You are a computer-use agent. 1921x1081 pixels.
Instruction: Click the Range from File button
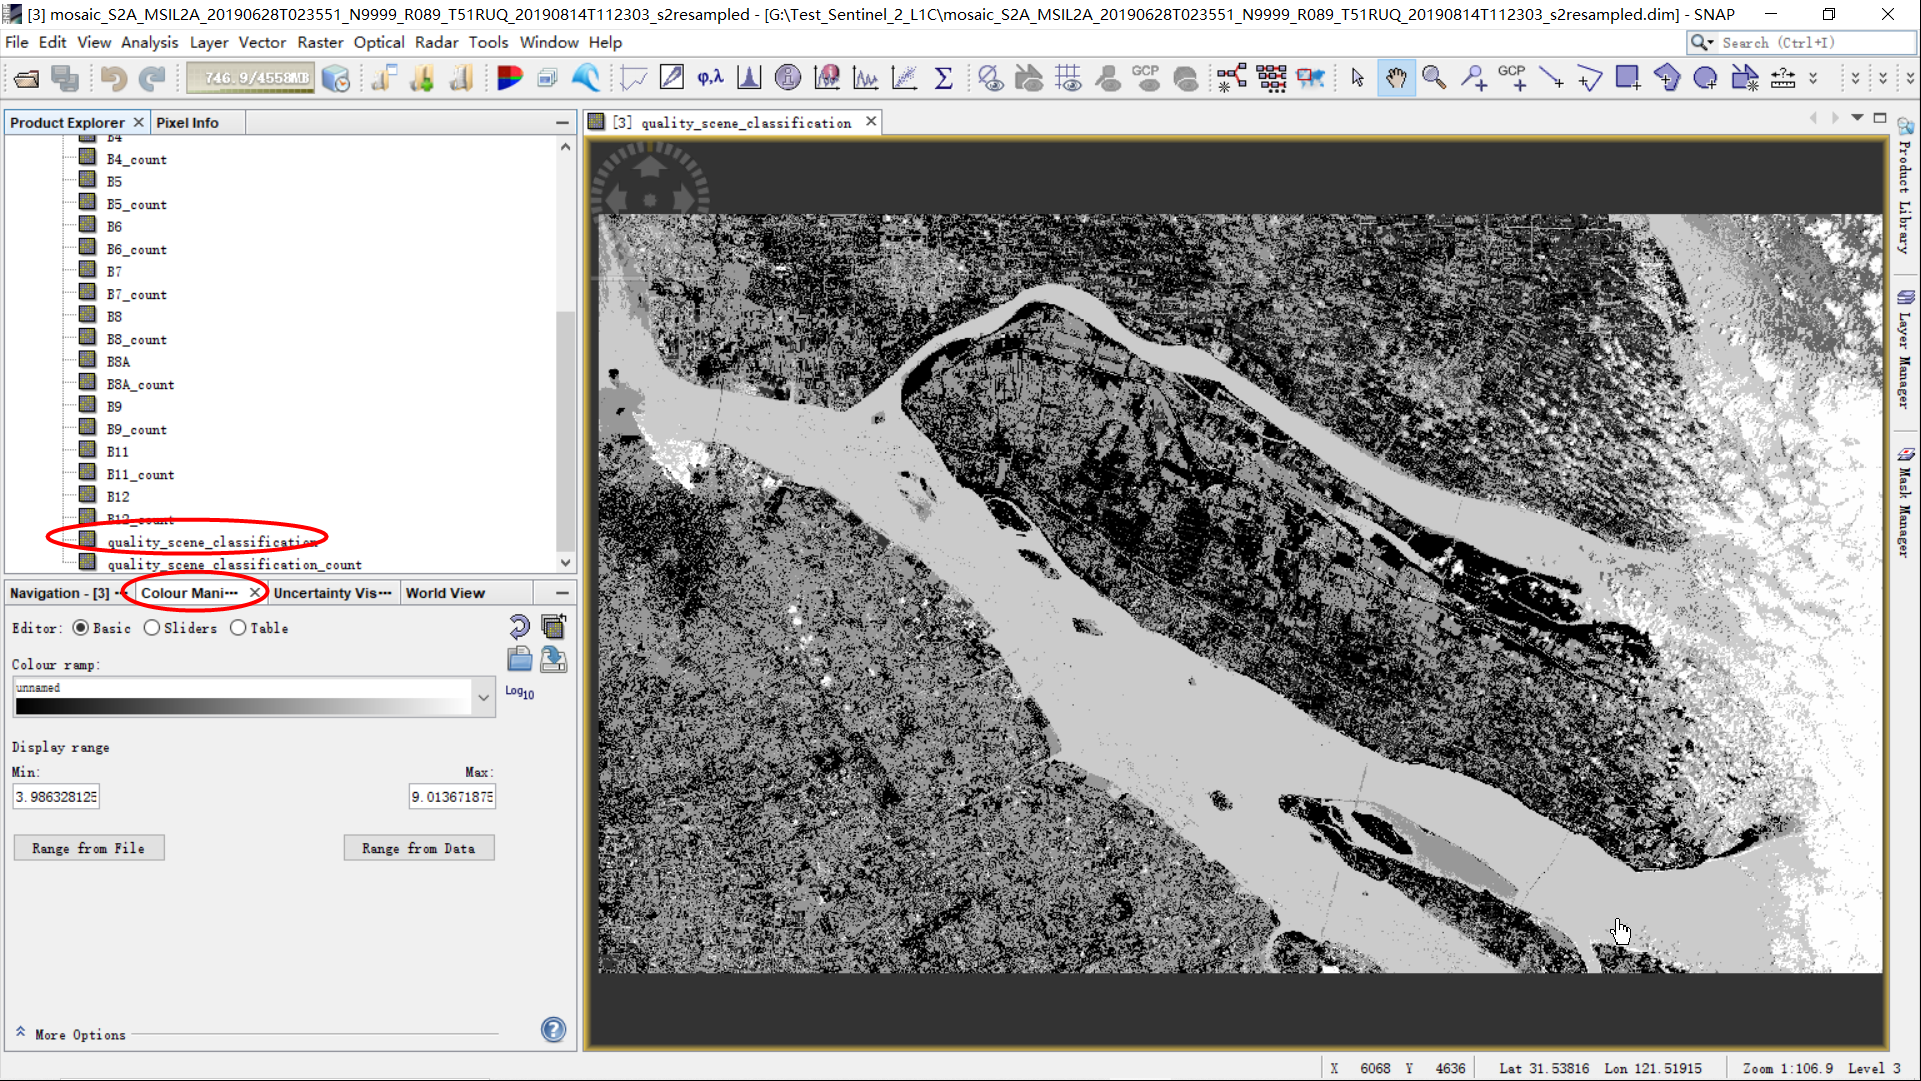(88, 847)
